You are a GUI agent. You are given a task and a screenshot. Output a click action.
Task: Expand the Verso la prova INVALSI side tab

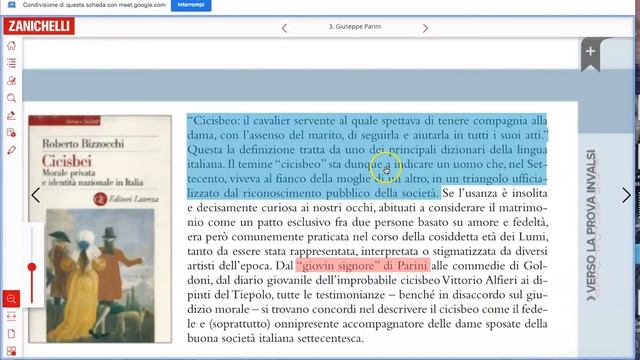591,225
